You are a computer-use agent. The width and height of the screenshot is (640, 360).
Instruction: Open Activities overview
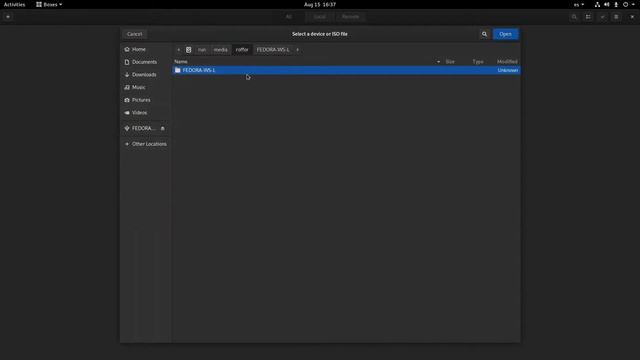[14, 4]
